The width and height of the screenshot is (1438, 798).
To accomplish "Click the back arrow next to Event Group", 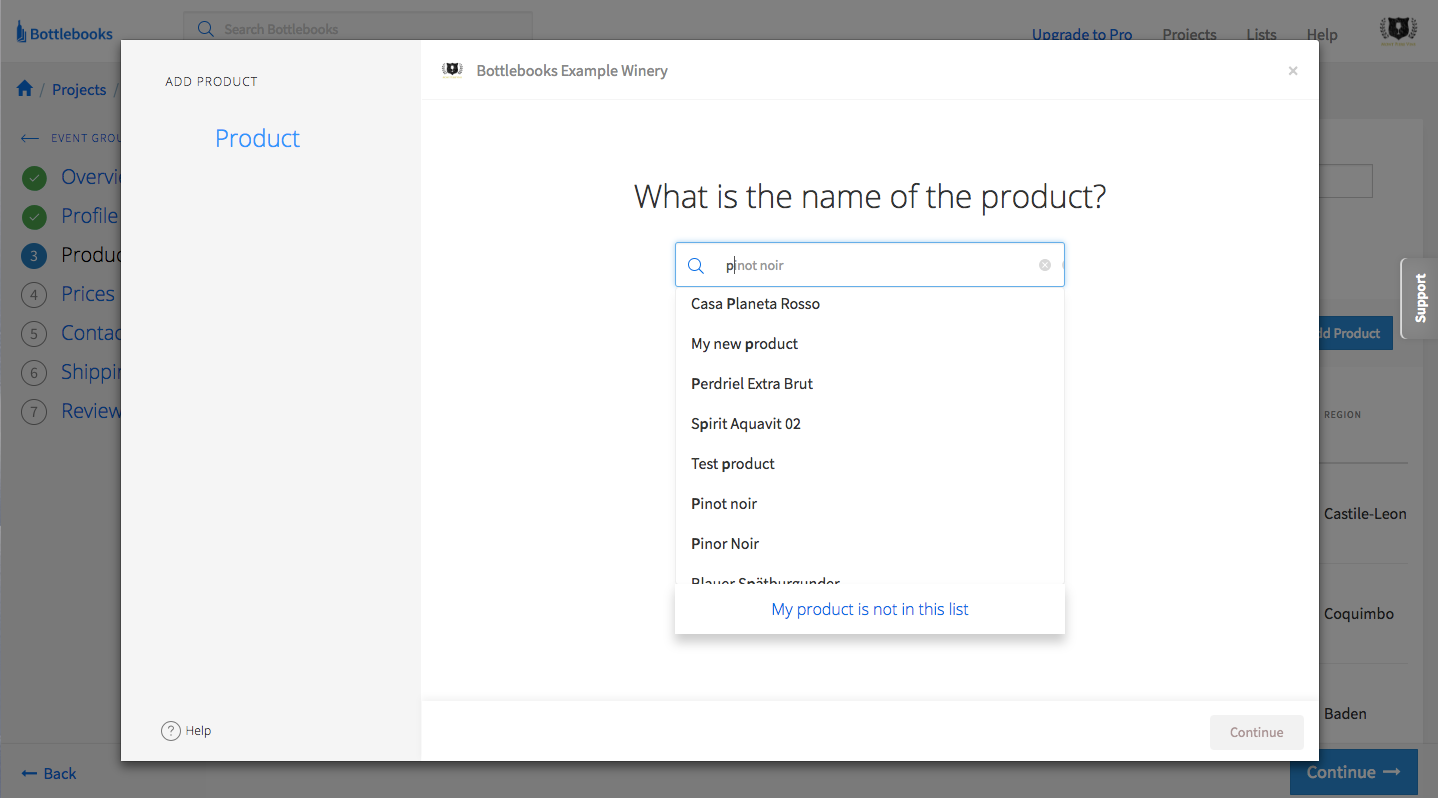I will tap(30, 138).
